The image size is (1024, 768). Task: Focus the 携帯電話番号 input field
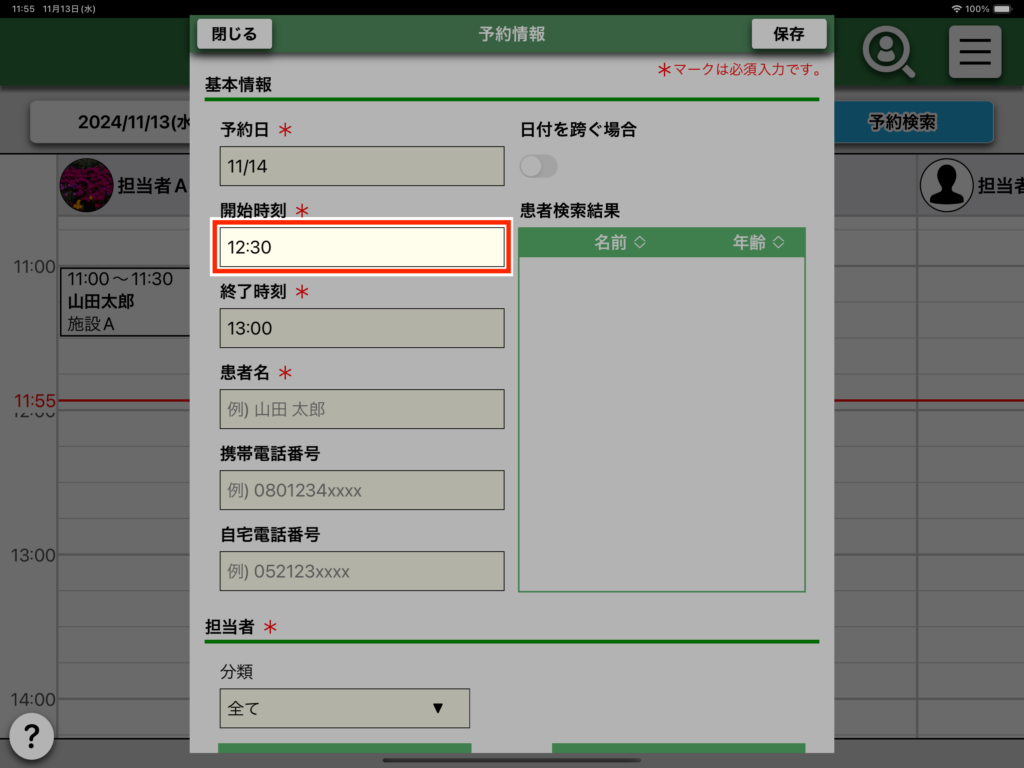click(x=362, y=490)
